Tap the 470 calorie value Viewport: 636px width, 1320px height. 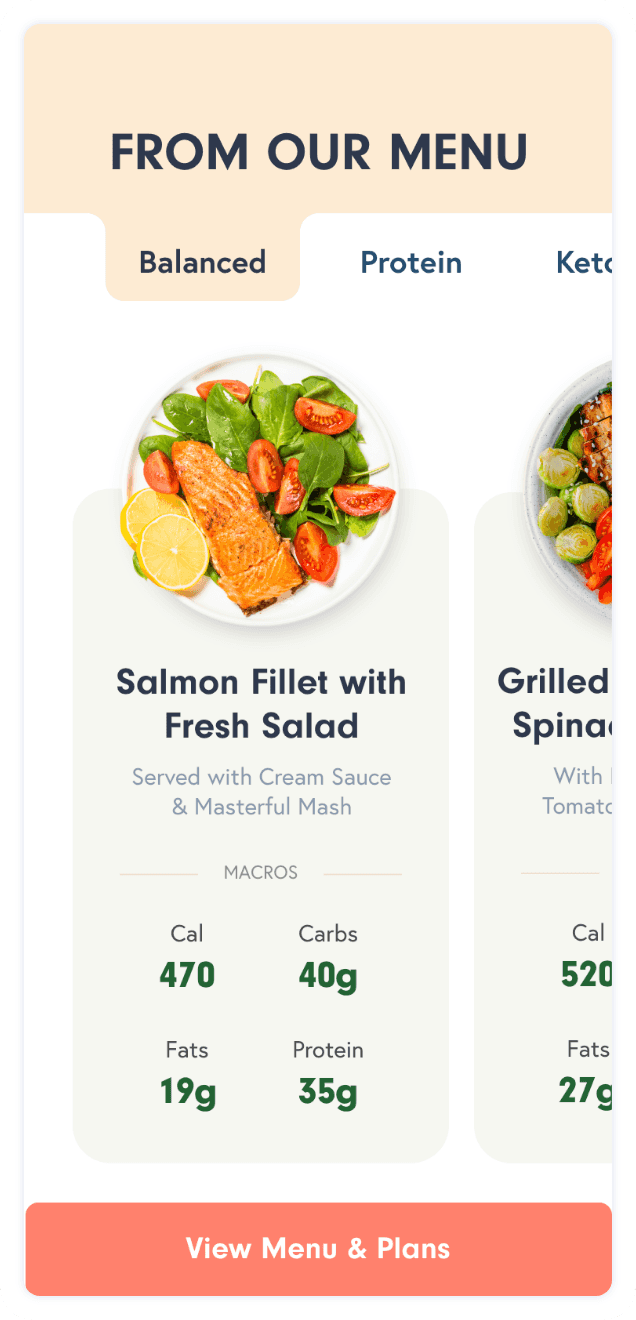pos(187,975)
